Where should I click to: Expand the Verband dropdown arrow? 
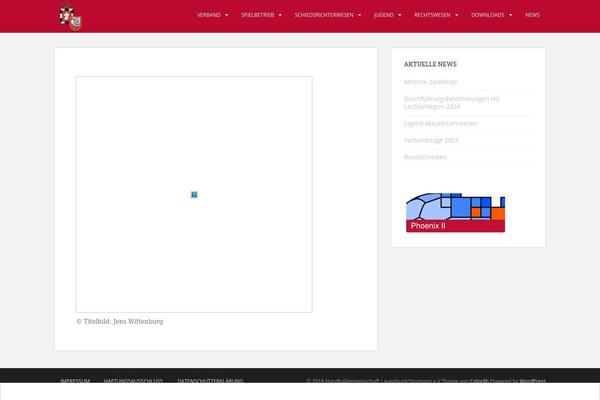pos(227,15)
